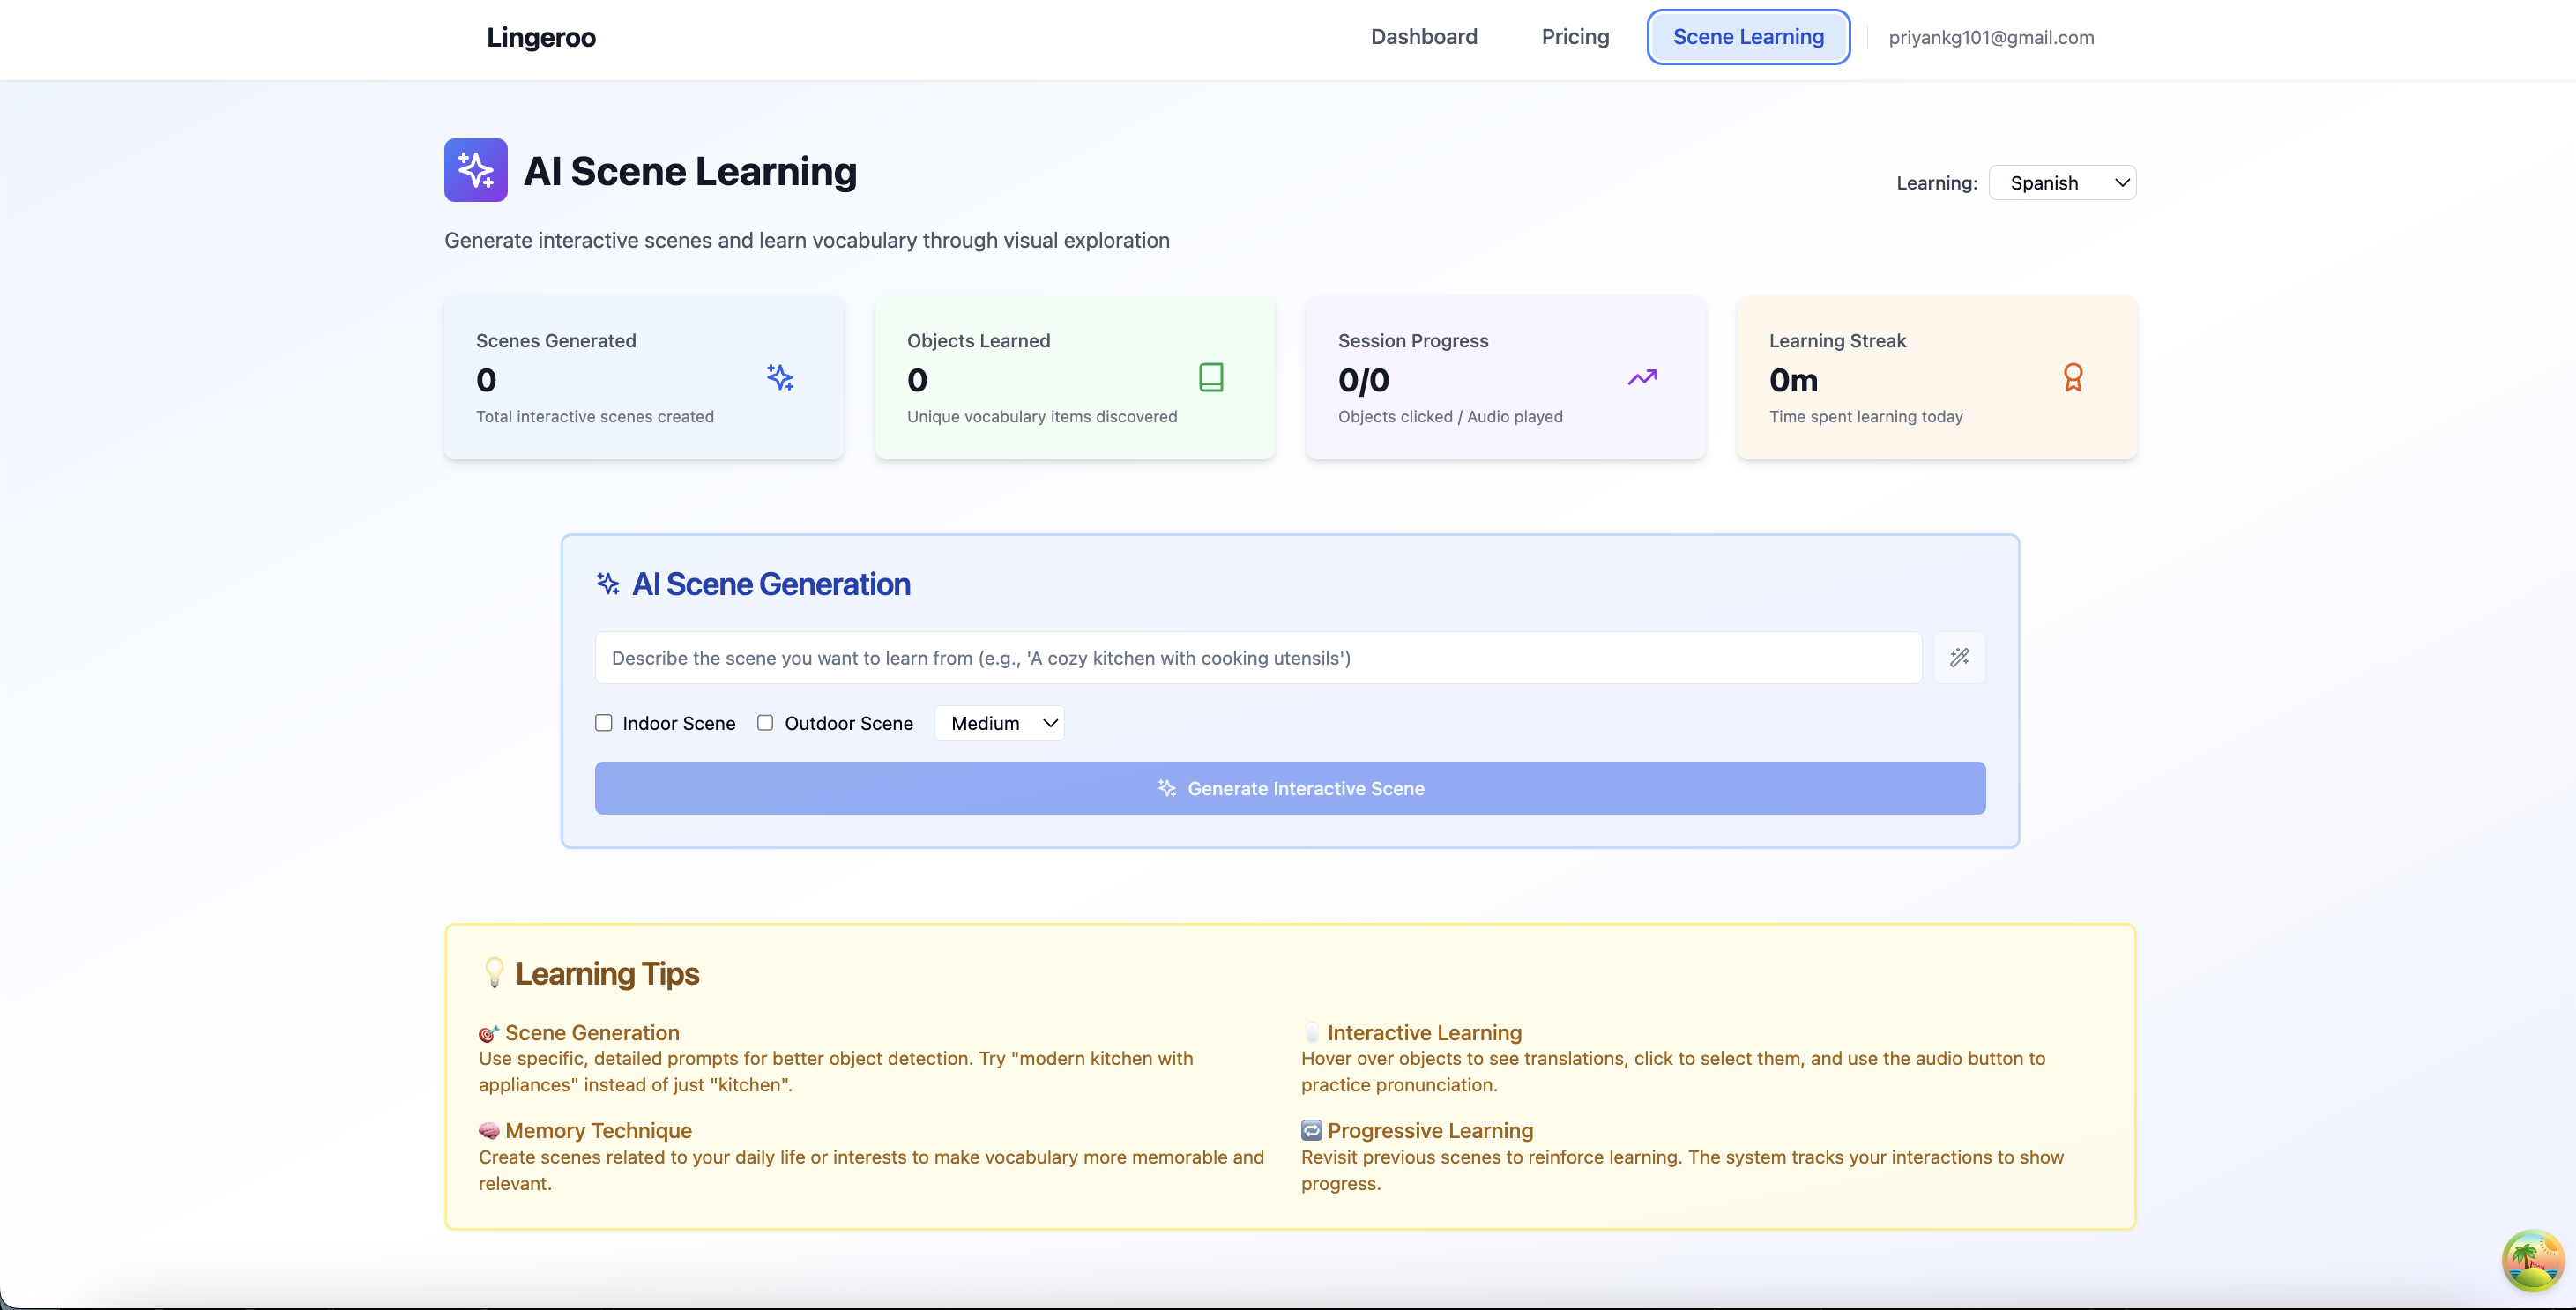Screen dimensions: 2576x1310
Task: Click the purple AI Scene Learning sparkle logo
Action: click(x=476, y=170)
